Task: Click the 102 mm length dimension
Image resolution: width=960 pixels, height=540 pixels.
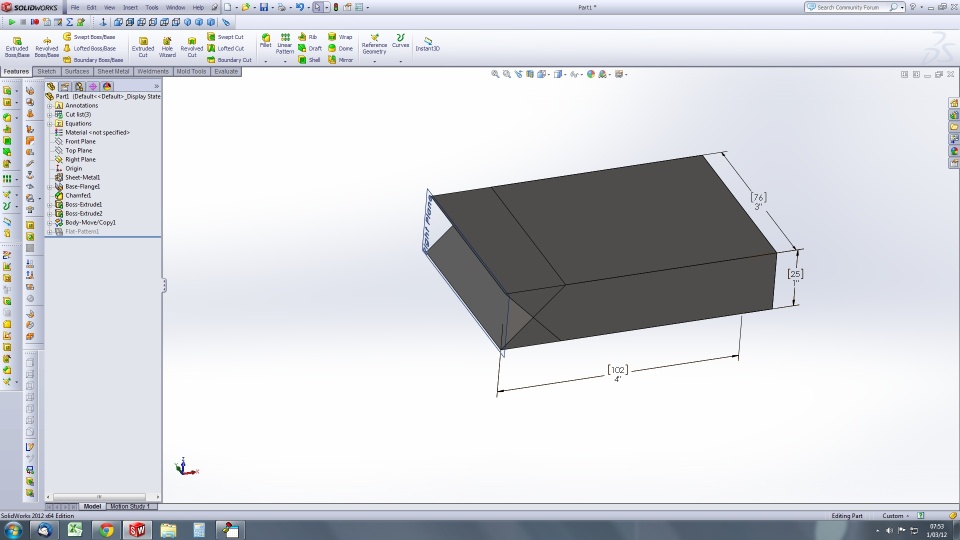Action: click(x=618, y=370)
